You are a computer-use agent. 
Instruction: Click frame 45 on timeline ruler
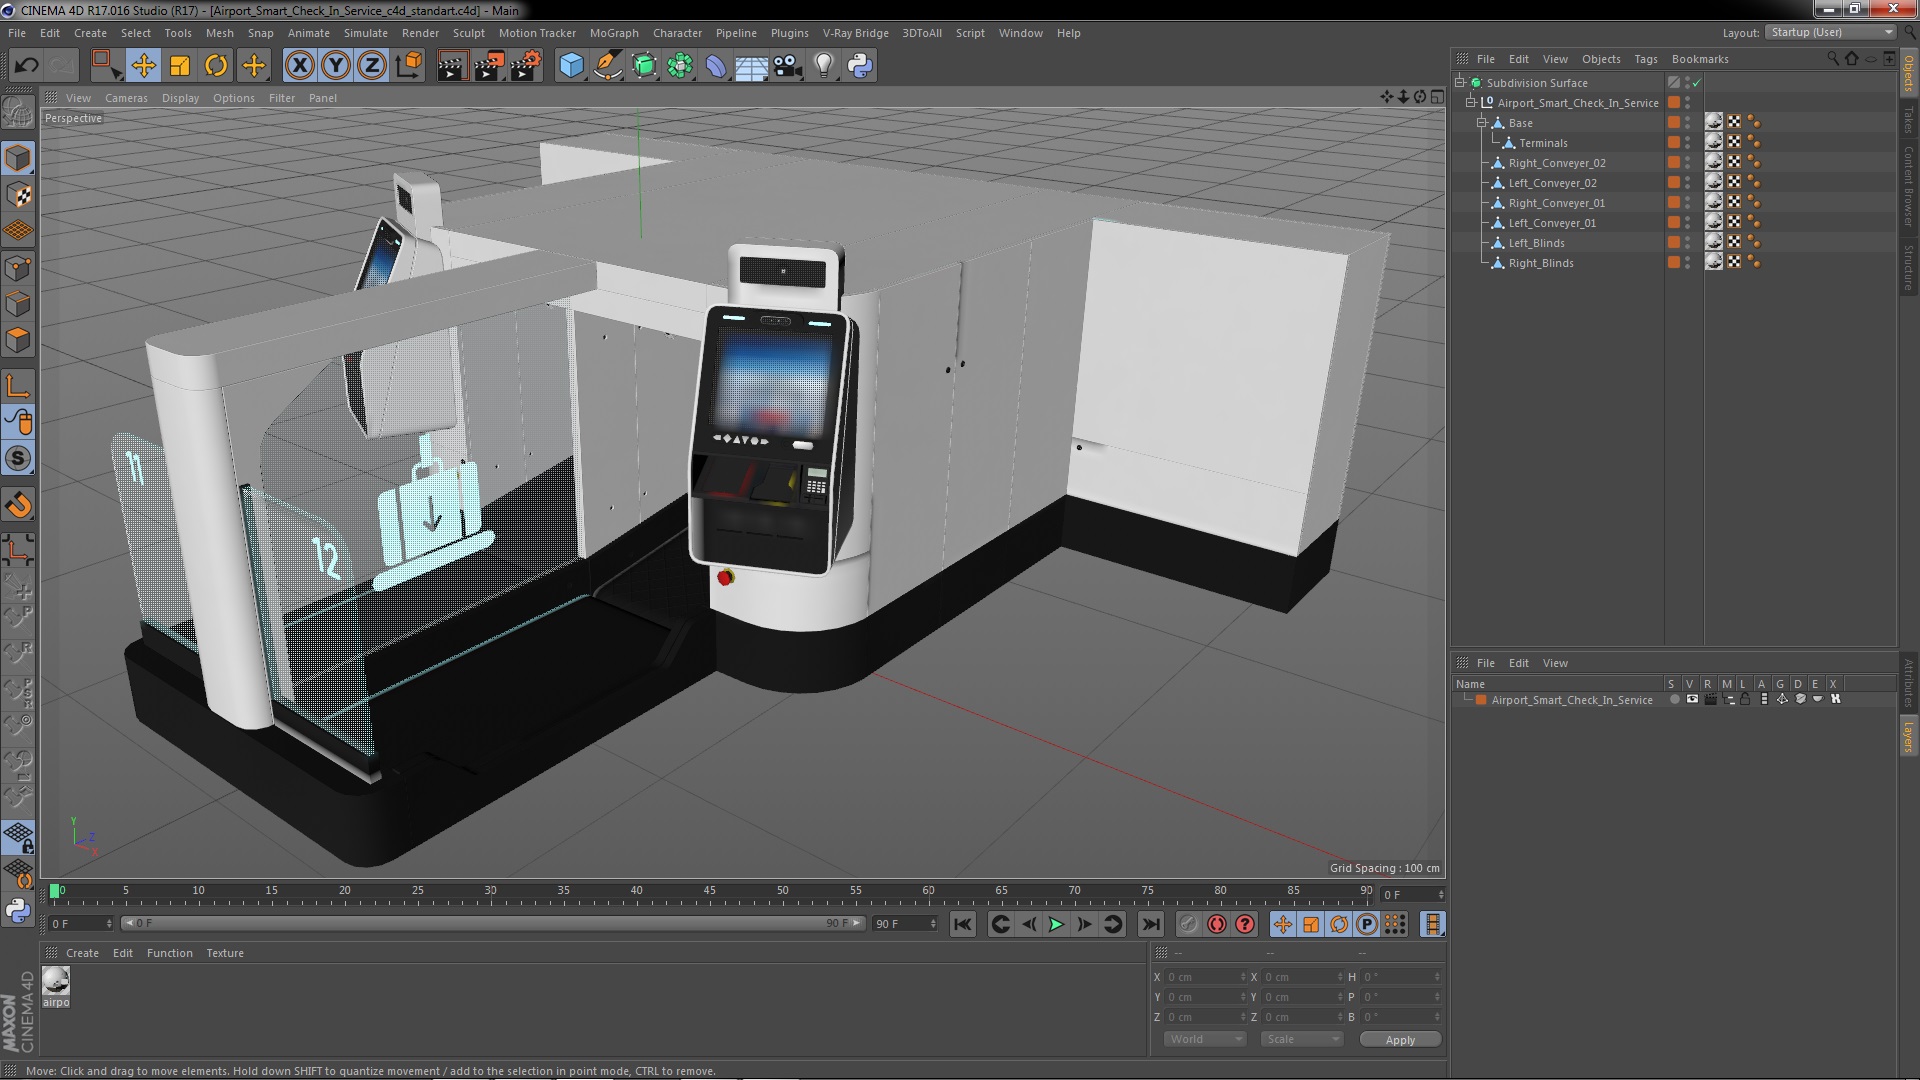tap(709, 890)
